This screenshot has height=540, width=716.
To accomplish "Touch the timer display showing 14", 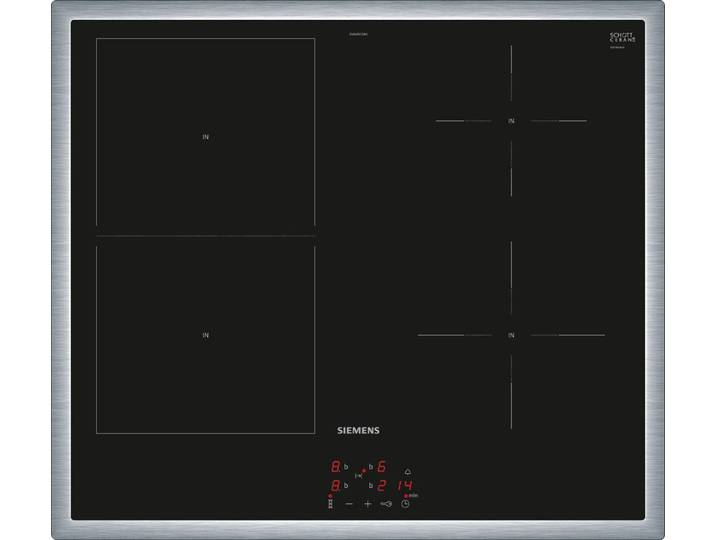I will tap(405, 486).
